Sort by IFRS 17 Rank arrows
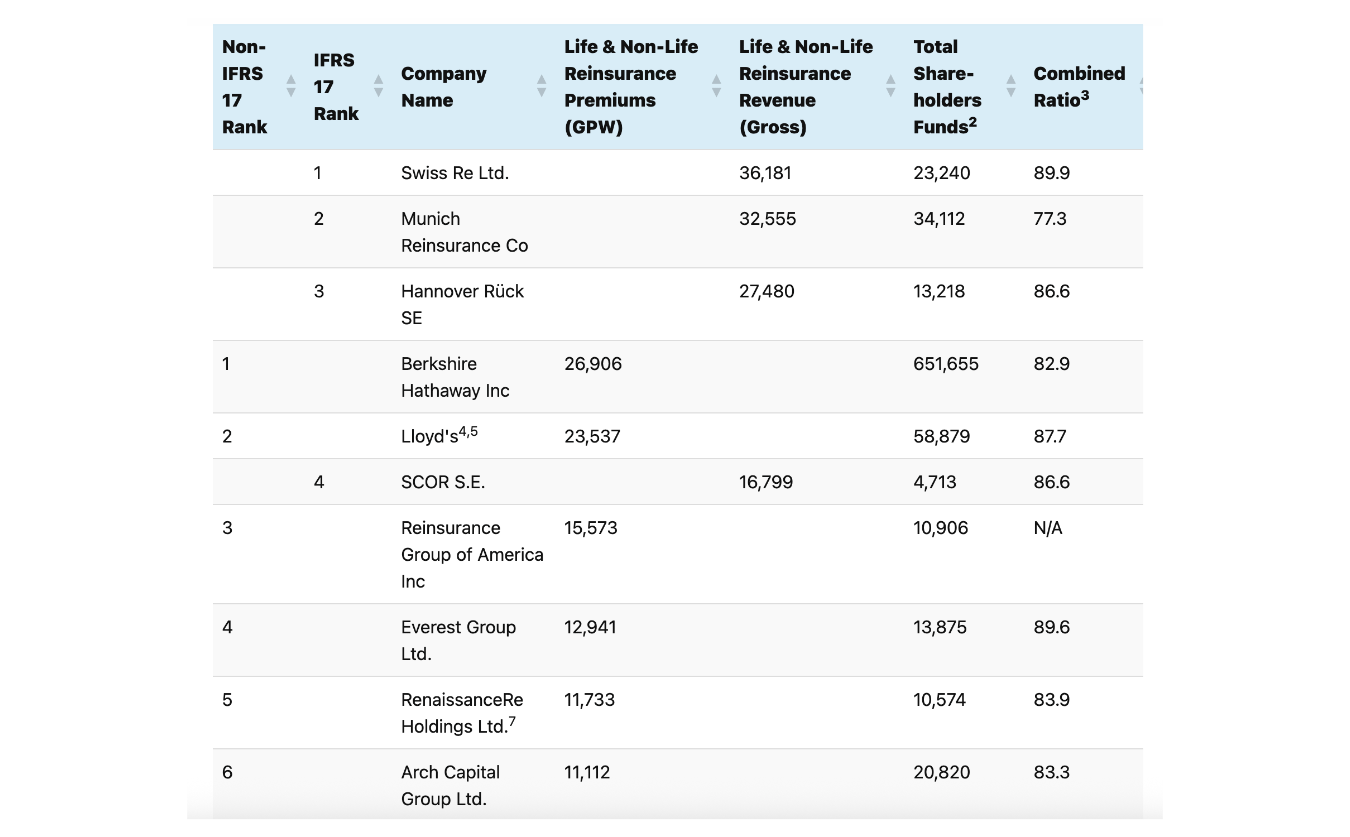The width and height of the screenshot is (1350, 837). tap(379, 87)
